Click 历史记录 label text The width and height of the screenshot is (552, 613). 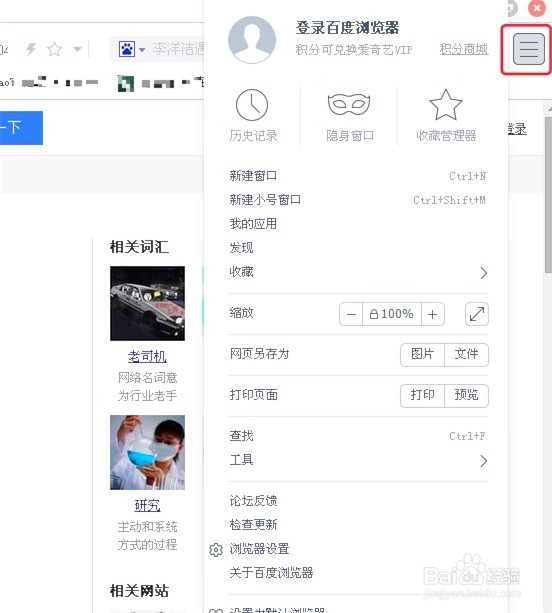pos(253,136)
